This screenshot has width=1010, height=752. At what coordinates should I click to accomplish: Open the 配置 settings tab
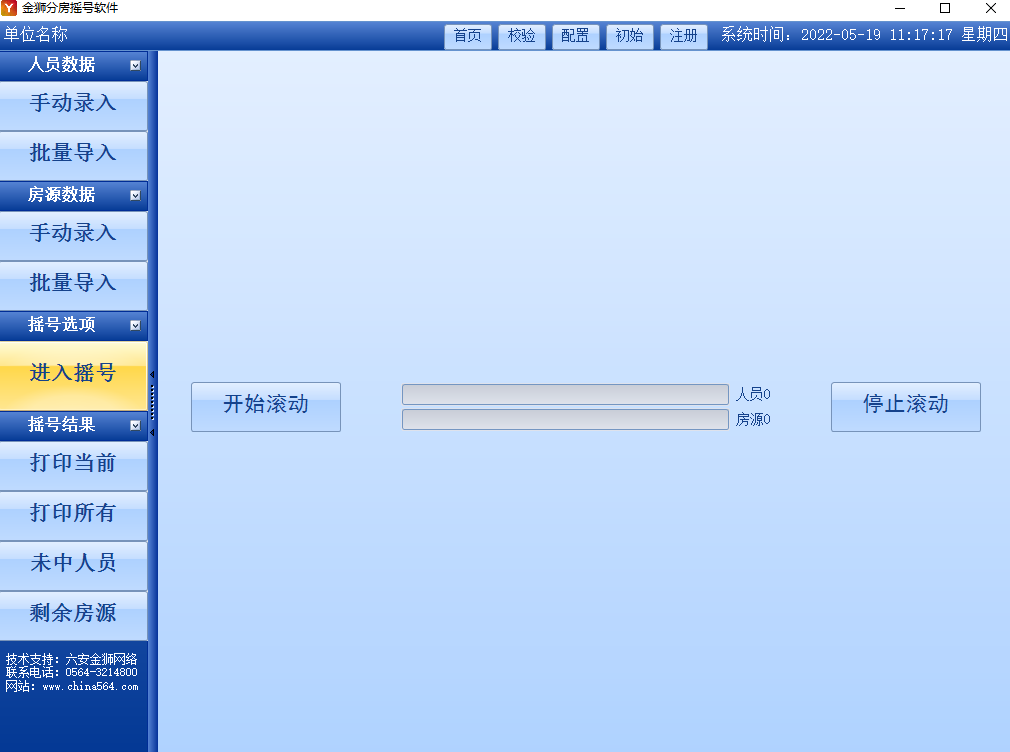(x=575, y=36)
